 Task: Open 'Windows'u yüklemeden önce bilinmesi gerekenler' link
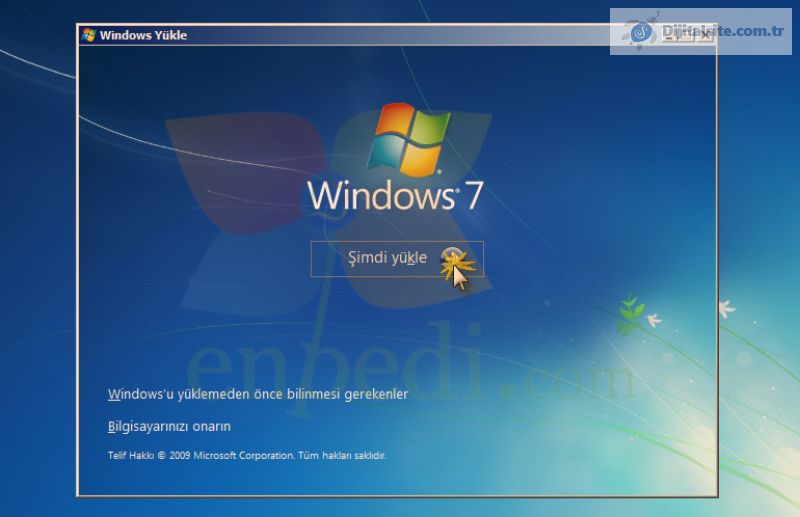click(x=258, y=395)
